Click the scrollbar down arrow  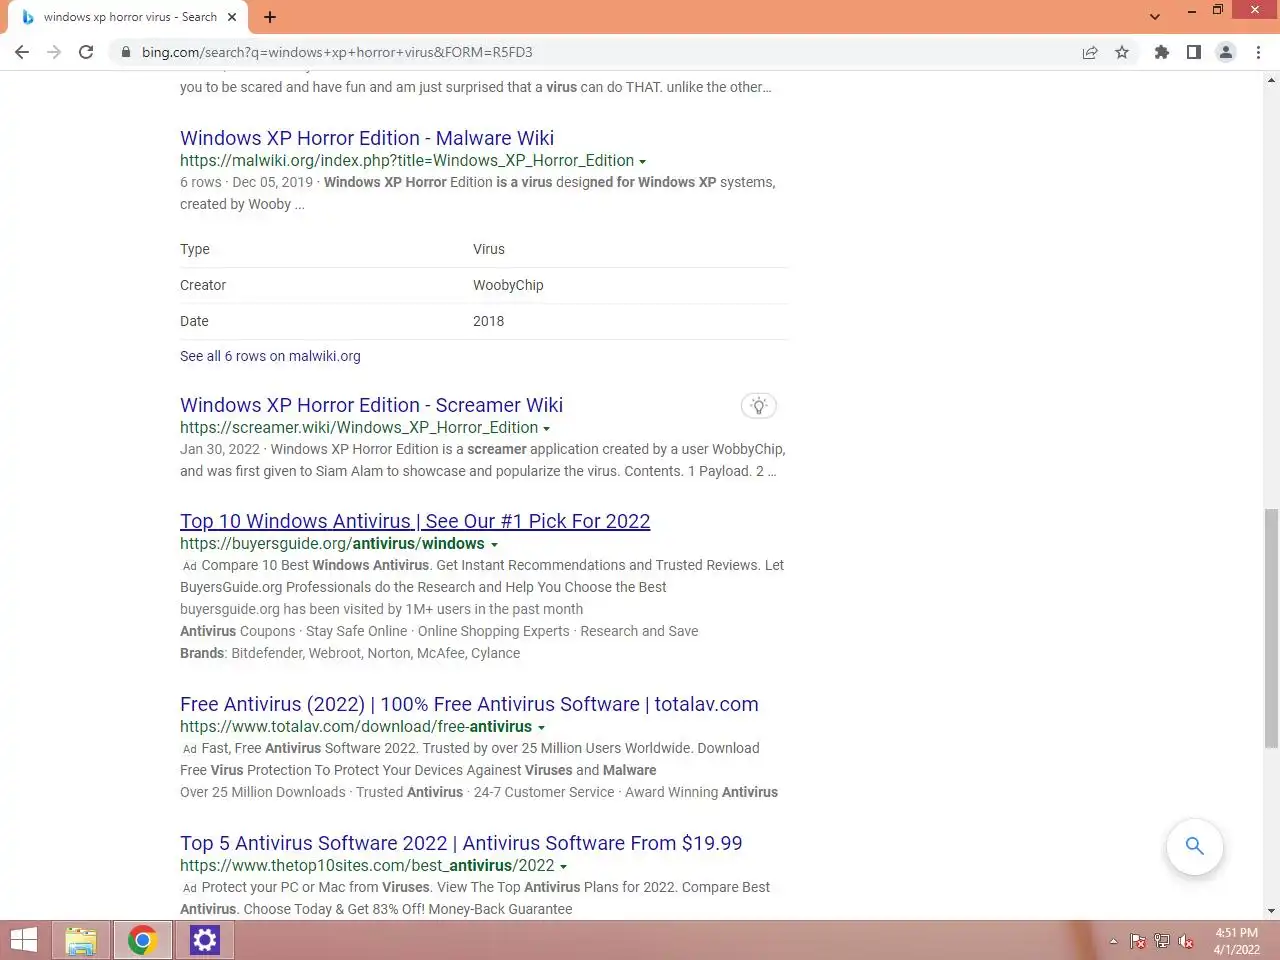[1271, 911]
